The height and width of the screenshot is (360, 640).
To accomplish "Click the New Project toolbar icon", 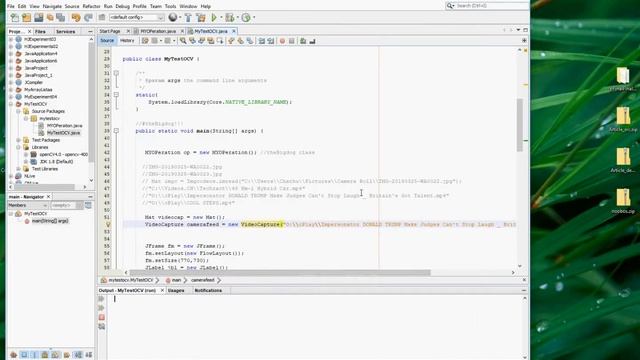I will [x=27, y=18].
